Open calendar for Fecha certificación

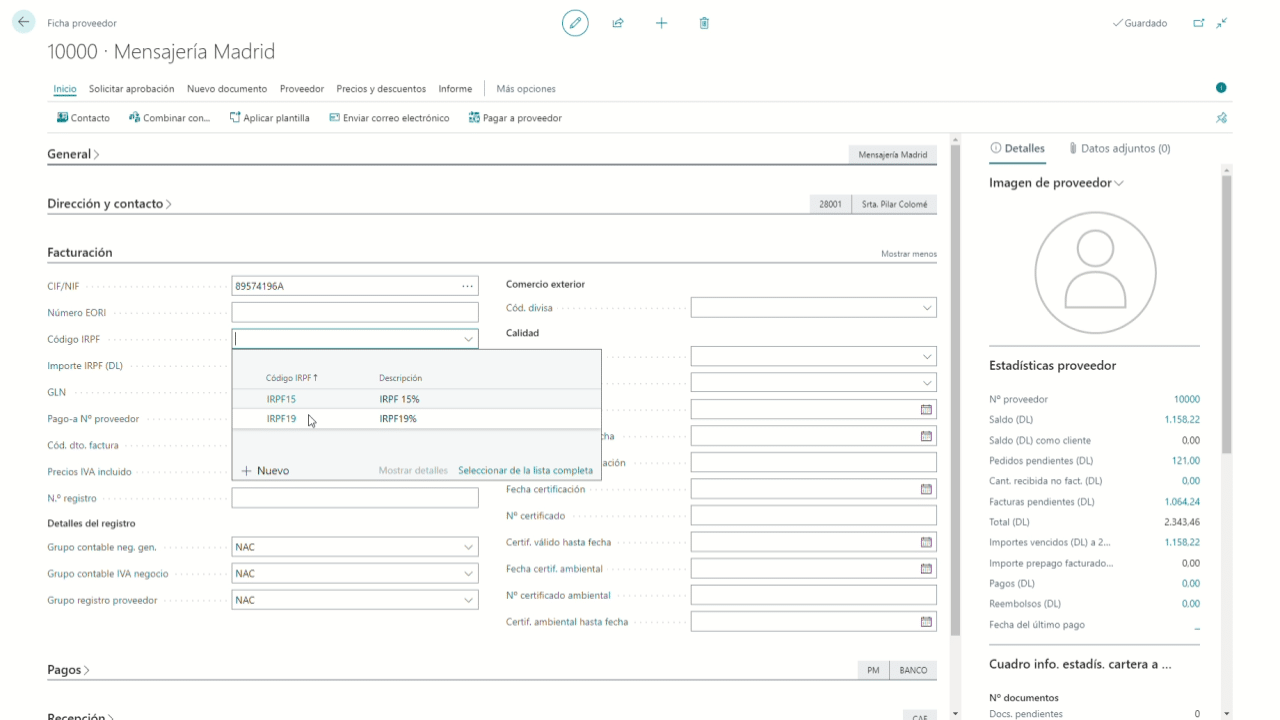926,489
